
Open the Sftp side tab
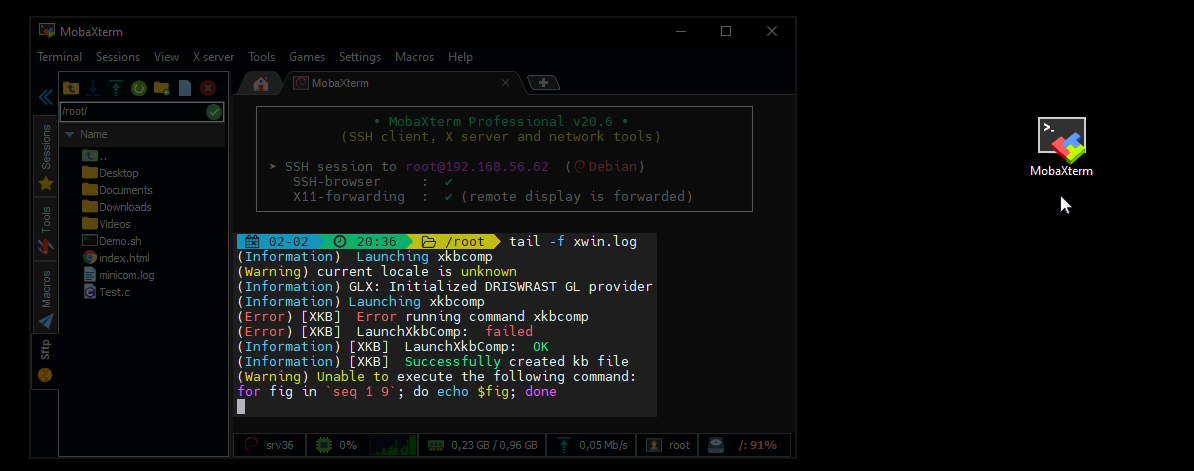pyautogui.click(x=46, y=361)
